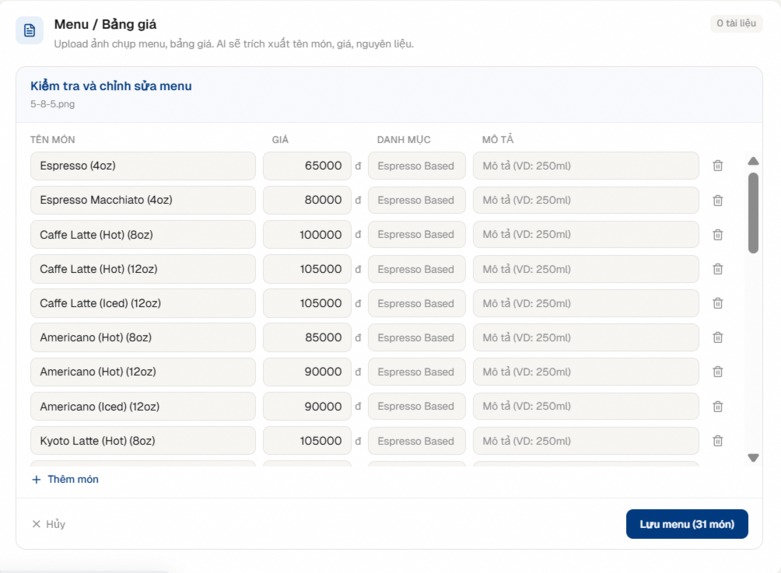Delete the Americano (Hot) (12oz) row
Image resolution: width=781 pixels, height=573 pixels.
[718, 372]
